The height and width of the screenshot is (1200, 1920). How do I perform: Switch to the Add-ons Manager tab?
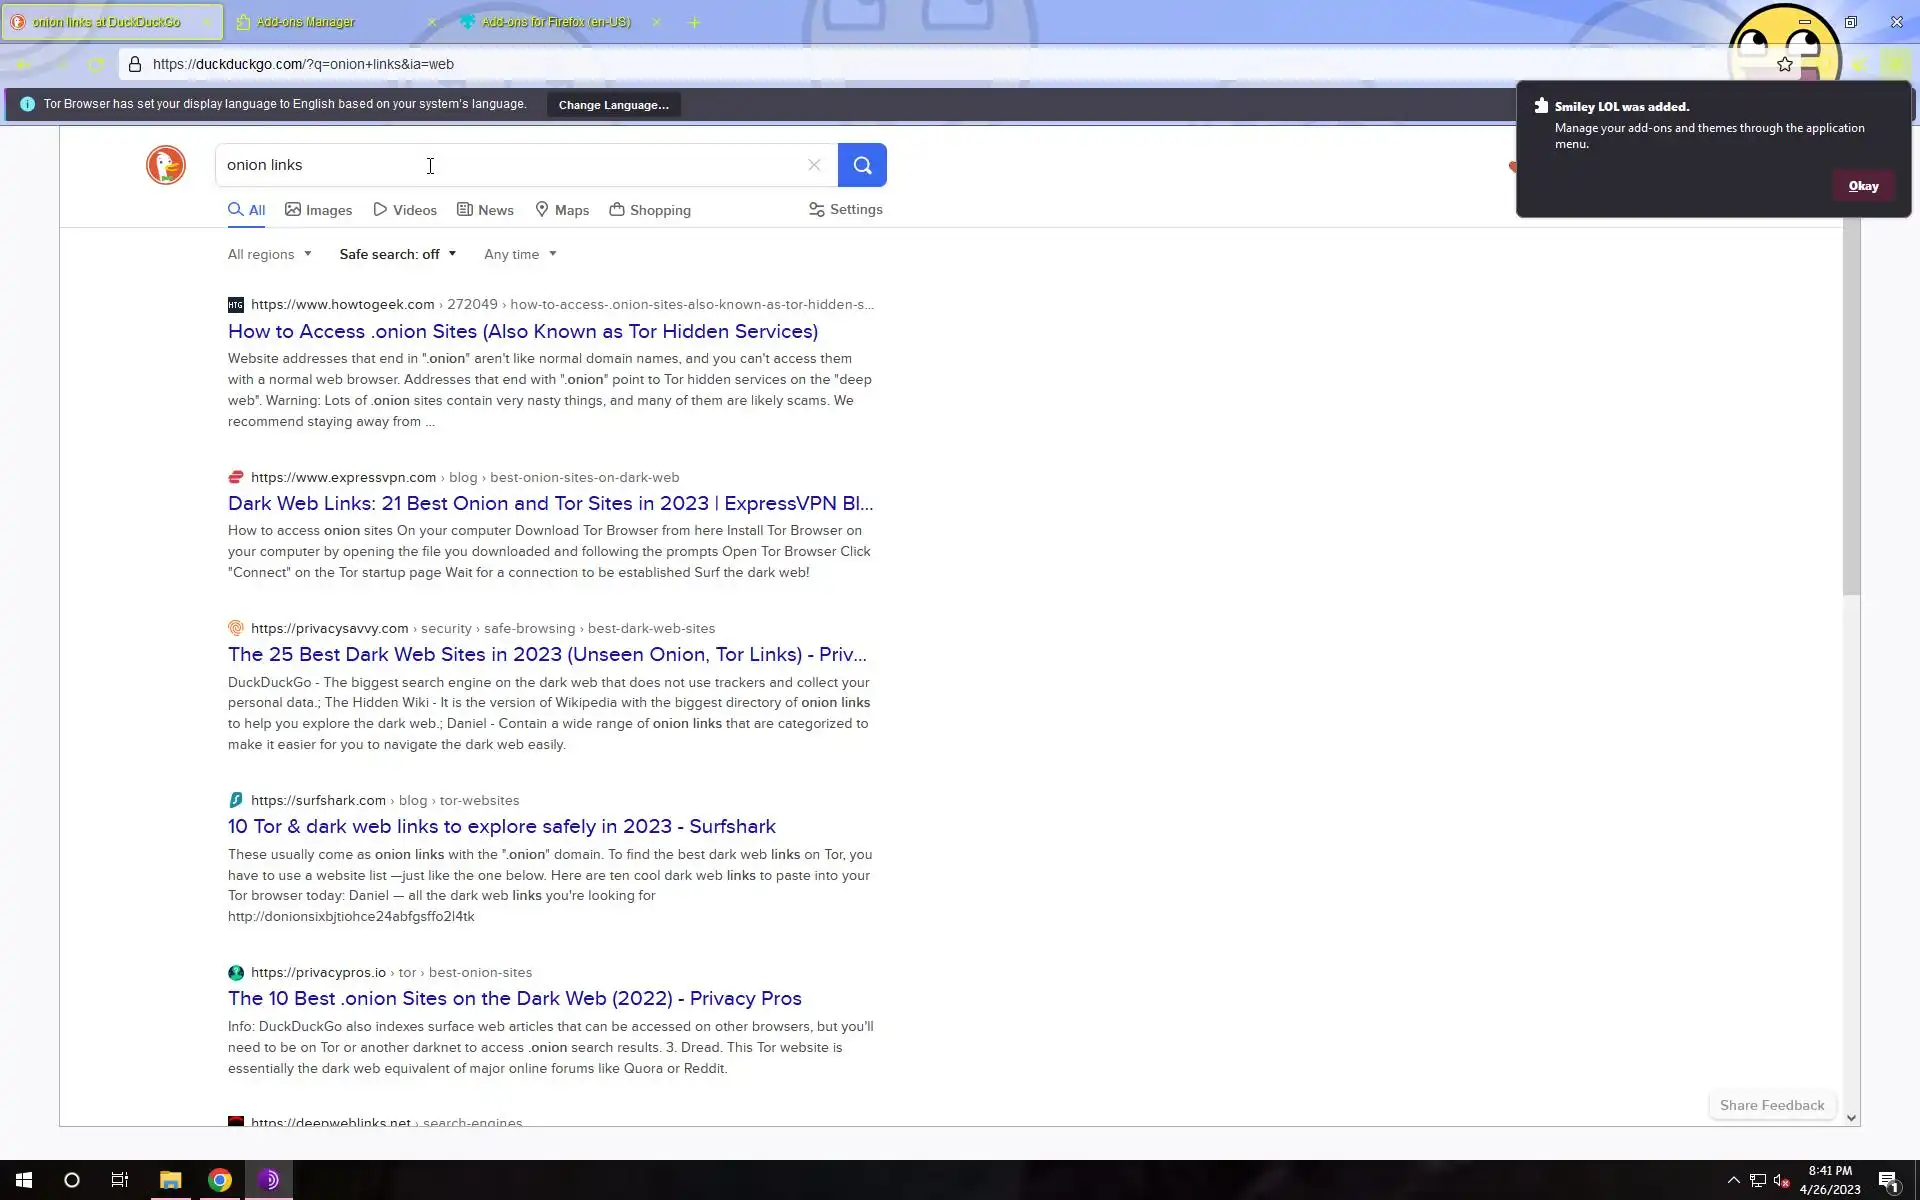click(306, 22)
